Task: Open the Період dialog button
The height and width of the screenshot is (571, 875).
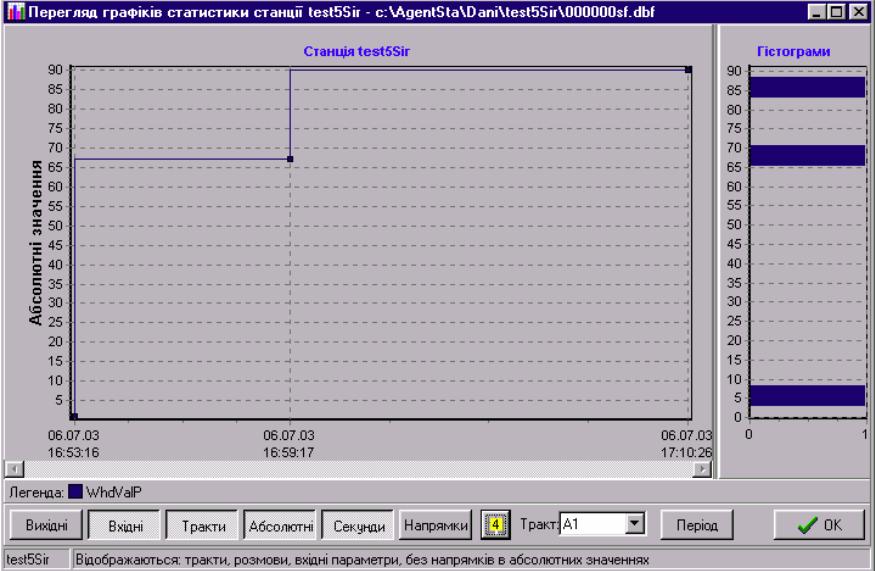Action: 696,525
